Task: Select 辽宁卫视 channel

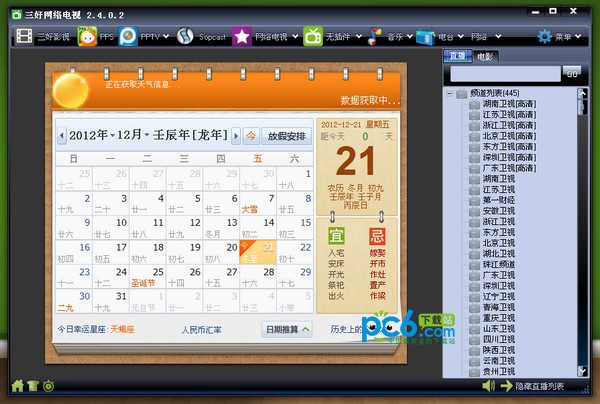Action: pyautogui.click(x=499, y=296)
